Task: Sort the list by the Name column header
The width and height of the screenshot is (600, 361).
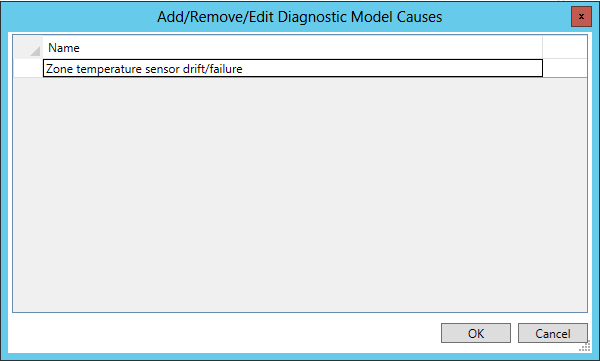Action: [x=293, y=48]
